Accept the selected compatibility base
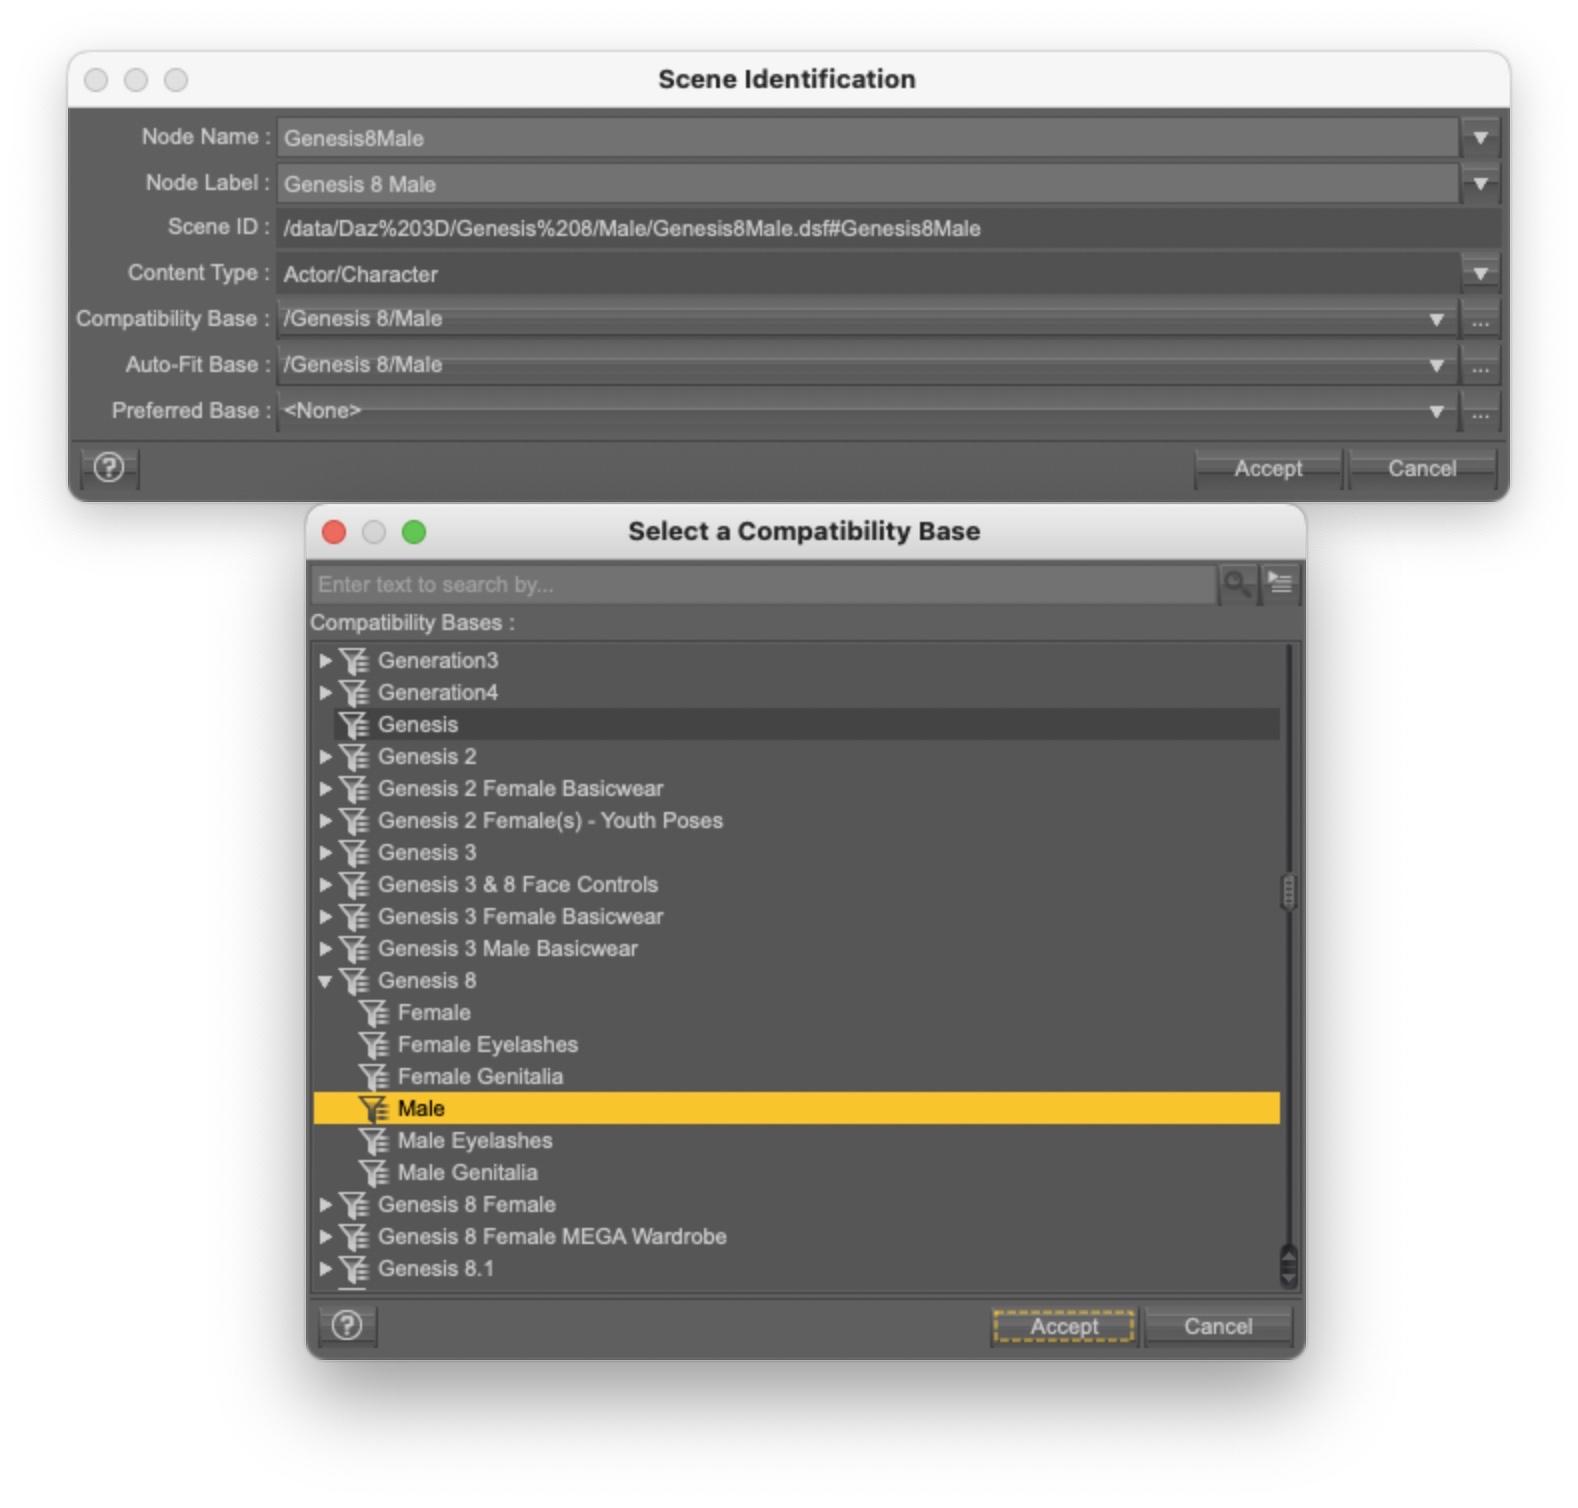1578x1508 pixels. pos(1064,1327)
